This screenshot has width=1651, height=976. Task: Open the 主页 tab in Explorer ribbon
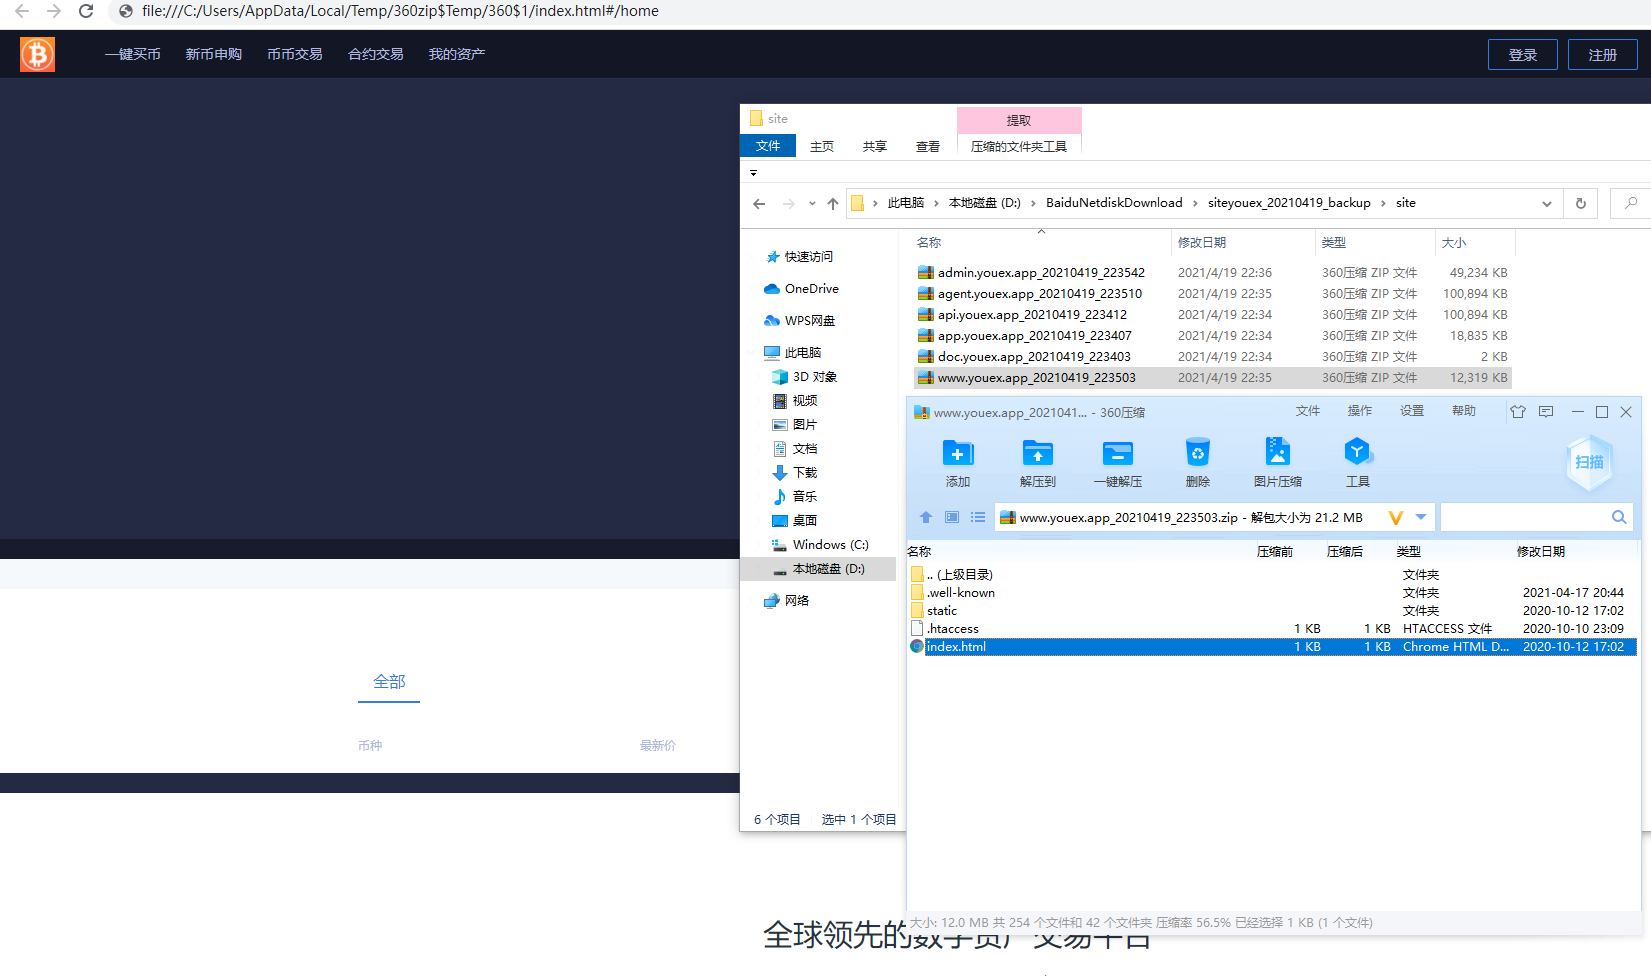(x=822, y=147)
